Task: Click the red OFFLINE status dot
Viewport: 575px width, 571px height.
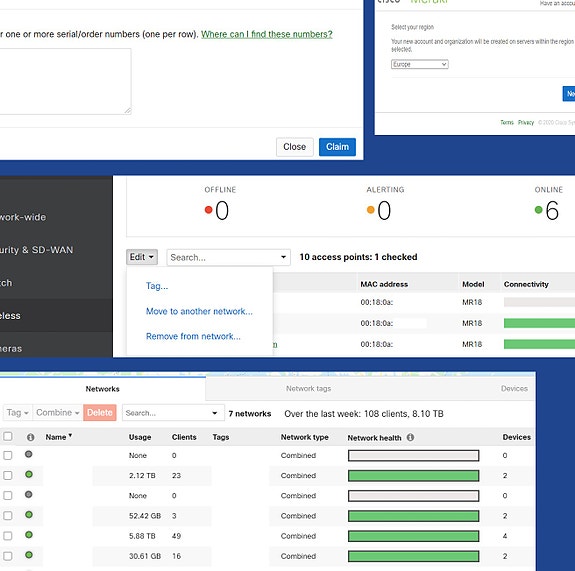Action: (208, 210)
